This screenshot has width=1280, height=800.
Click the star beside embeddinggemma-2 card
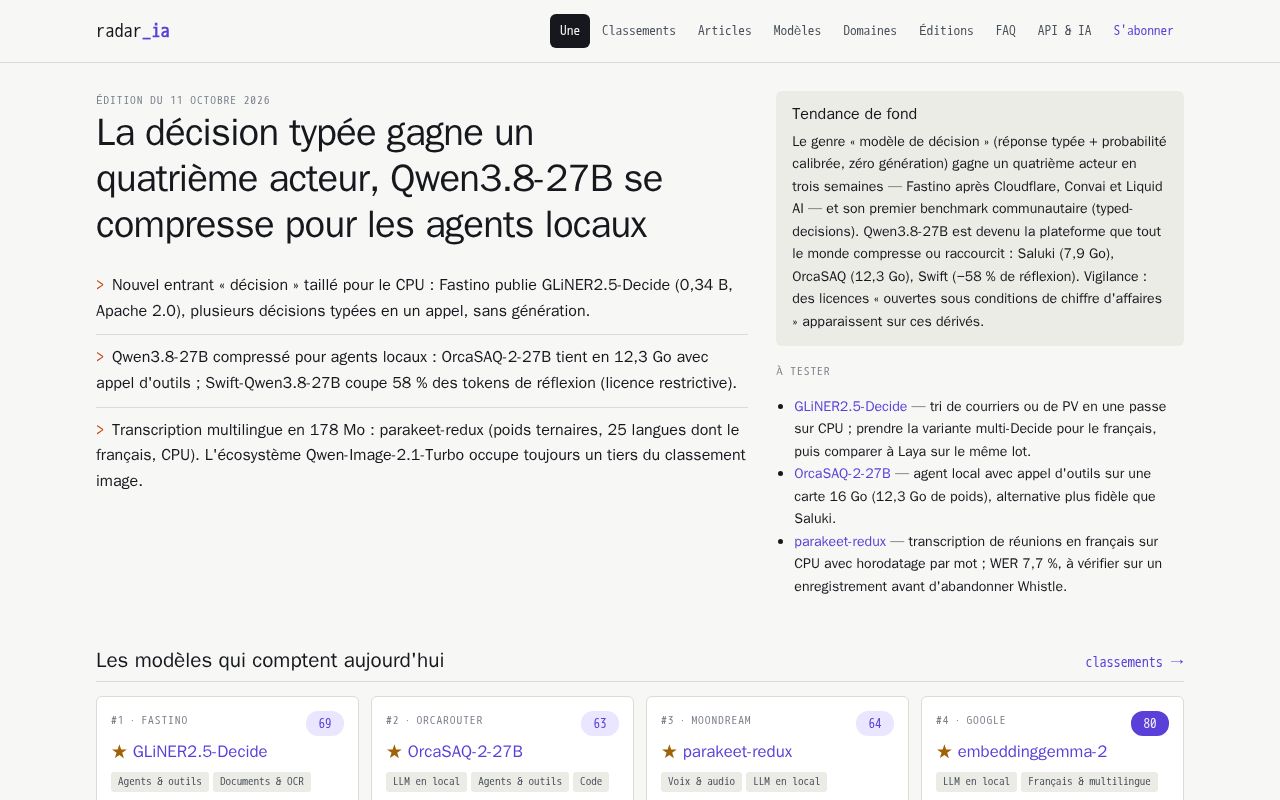(944, 751)
